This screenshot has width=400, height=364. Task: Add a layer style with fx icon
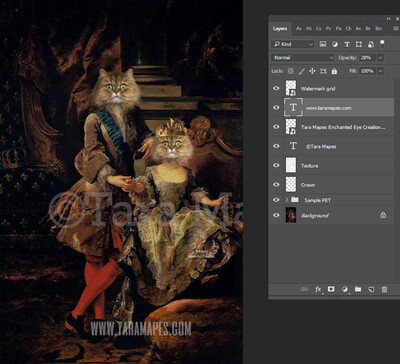pyautogui.click(x=318, y=289)
